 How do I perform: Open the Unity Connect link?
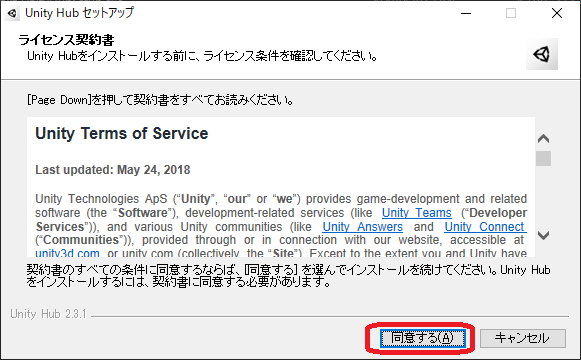coord(485,227)
